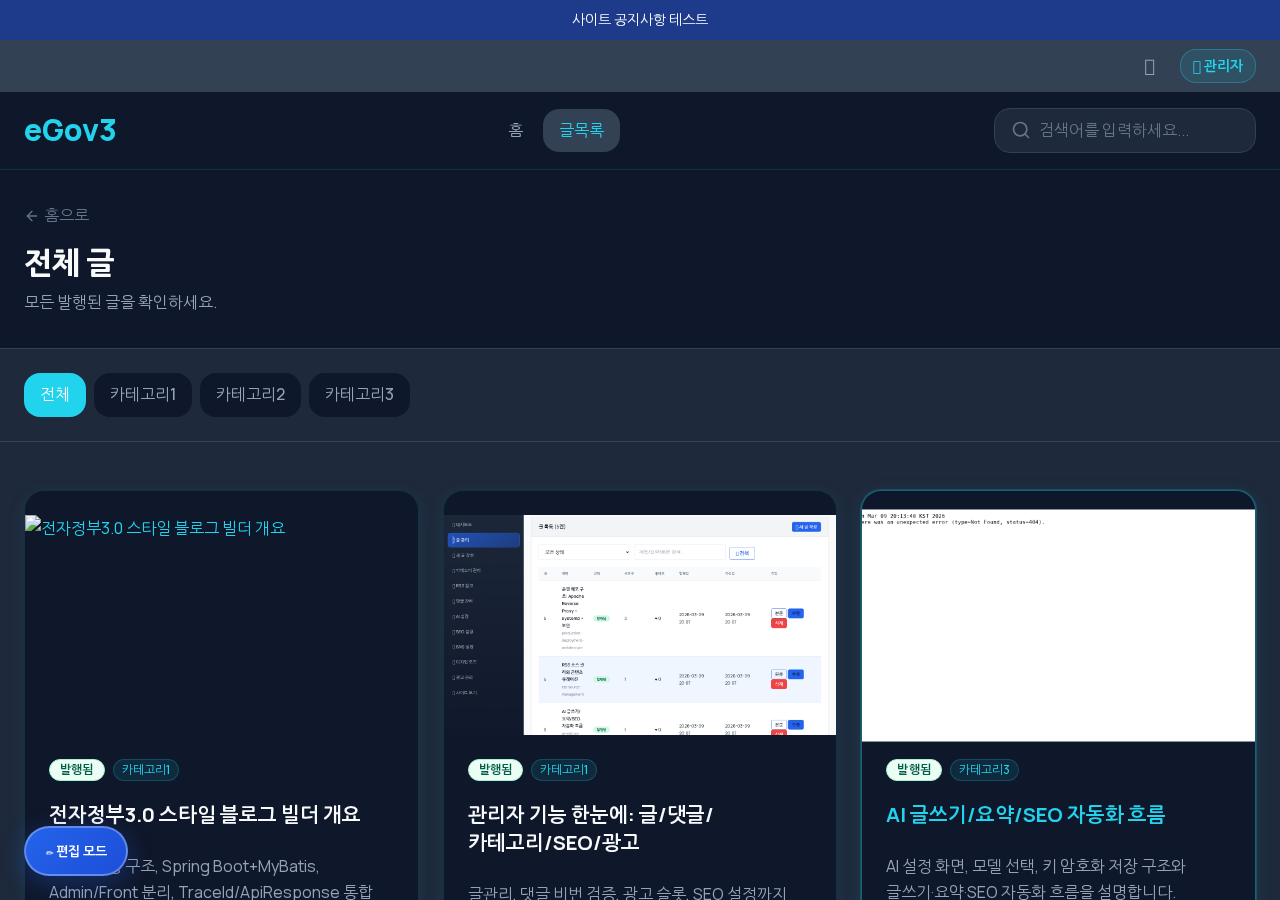Select the 글목록 navigation tab
This screenshot has width=1280, height=900.
coord(581,130)
